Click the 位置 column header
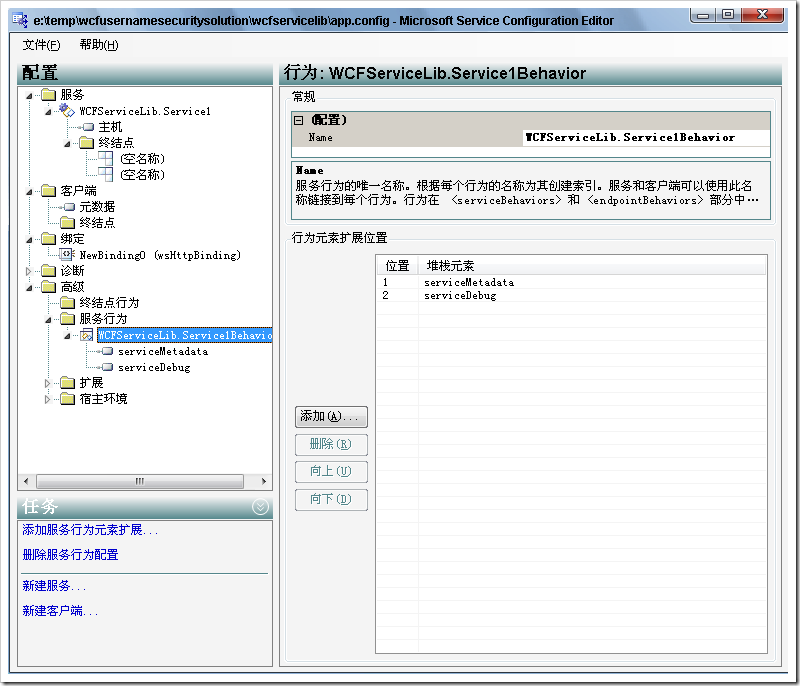800x686 pixels. point(397,266)
